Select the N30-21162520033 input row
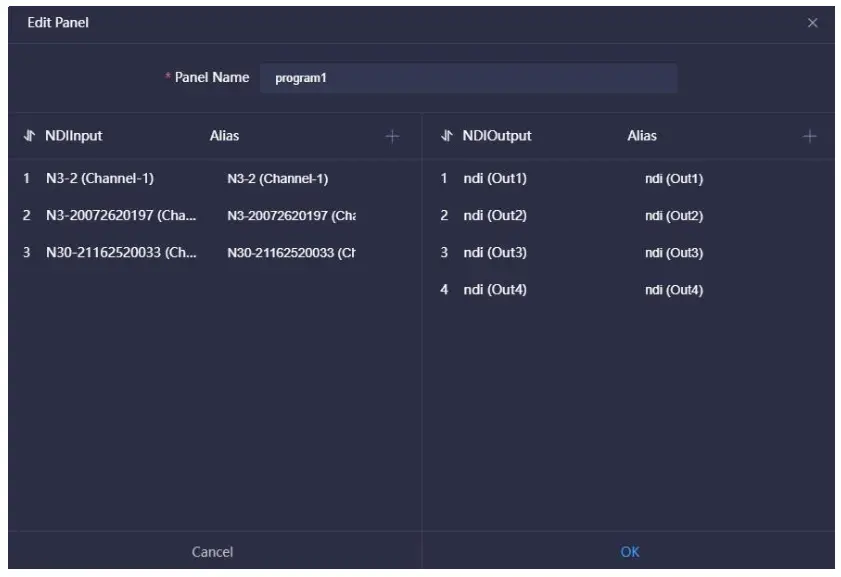This screenshot has width=841, height=577. pos(121,252)
